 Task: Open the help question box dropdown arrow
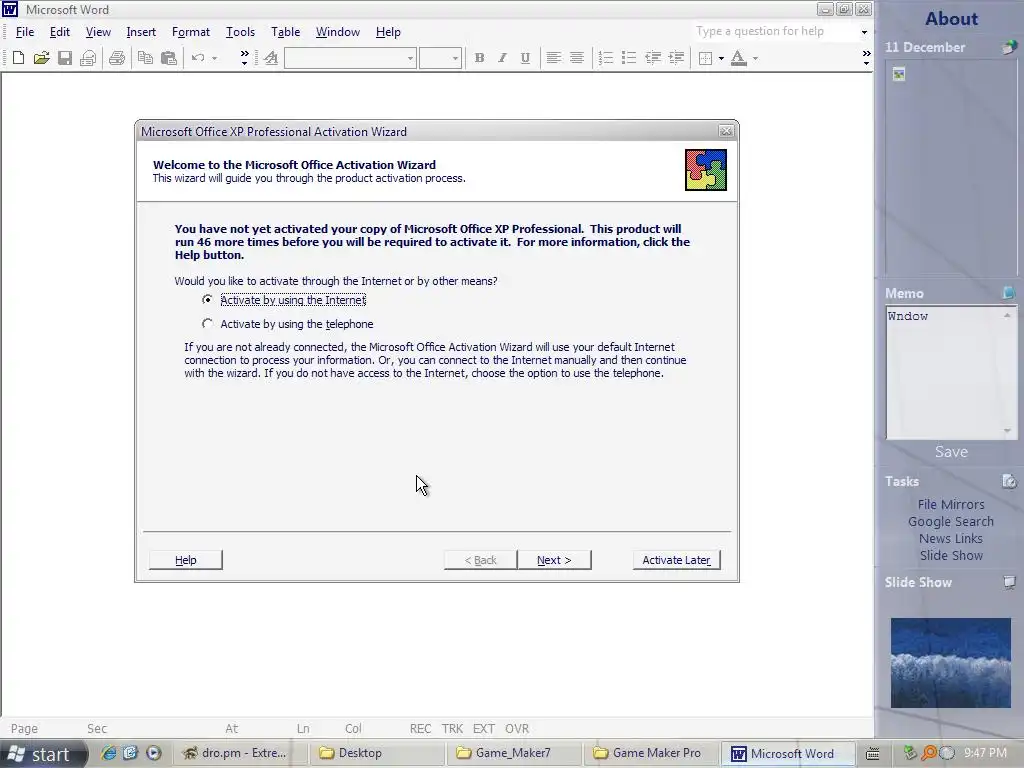pyautogui.click(x=864, y=32)
